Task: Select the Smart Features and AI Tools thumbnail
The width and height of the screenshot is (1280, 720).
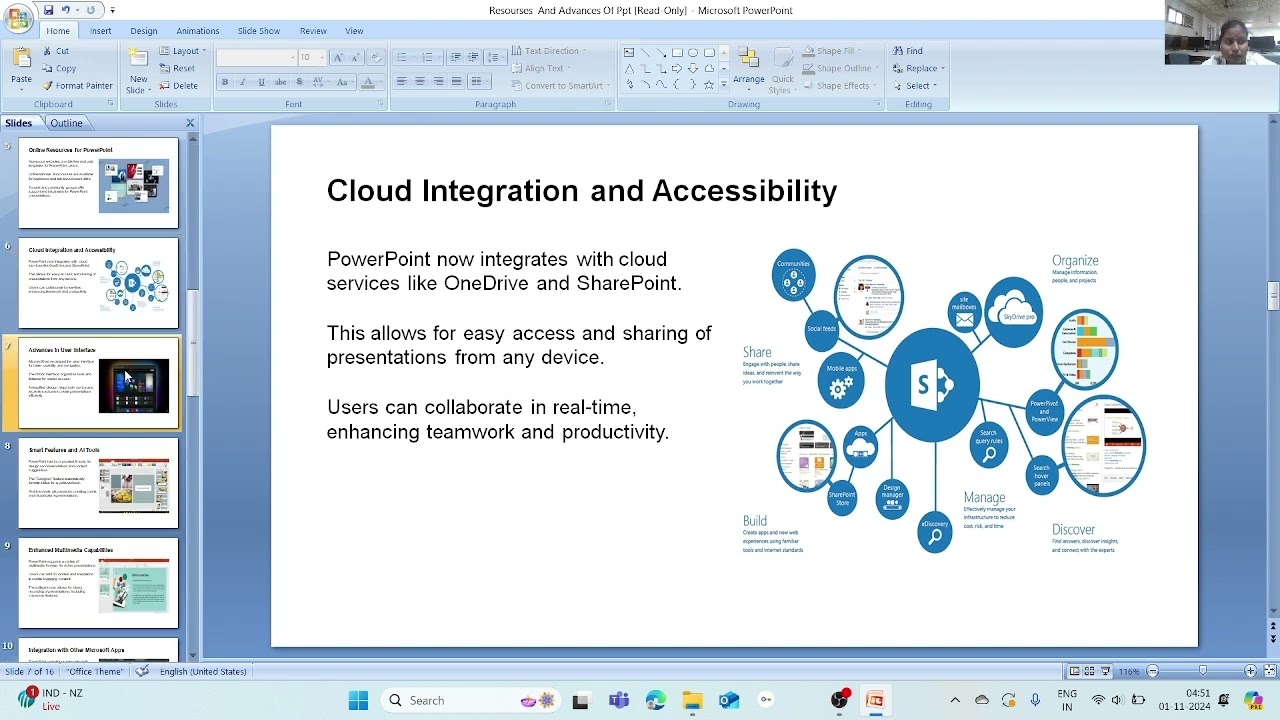Action: [x=98, y=482]
